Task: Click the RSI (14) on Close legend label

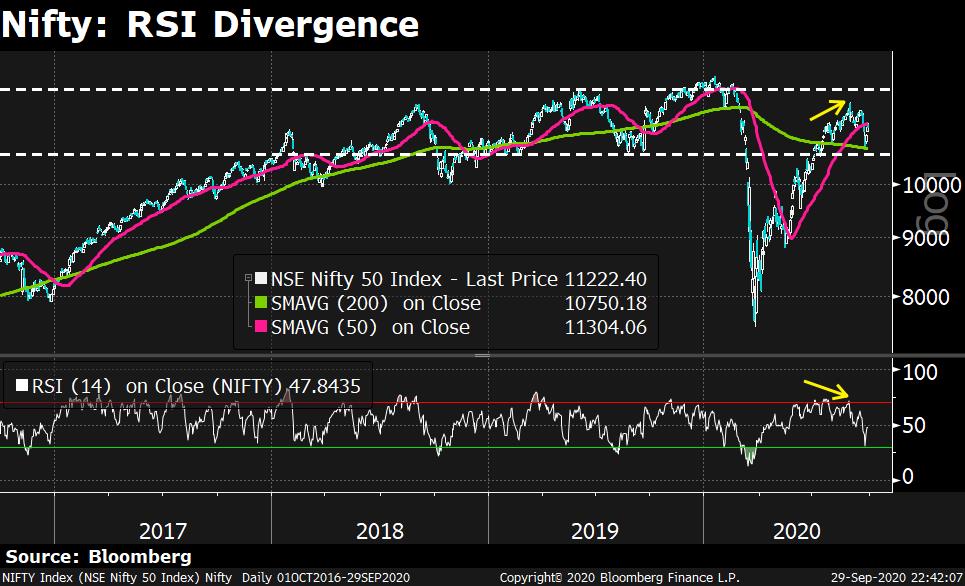Action: click(190, 383)
